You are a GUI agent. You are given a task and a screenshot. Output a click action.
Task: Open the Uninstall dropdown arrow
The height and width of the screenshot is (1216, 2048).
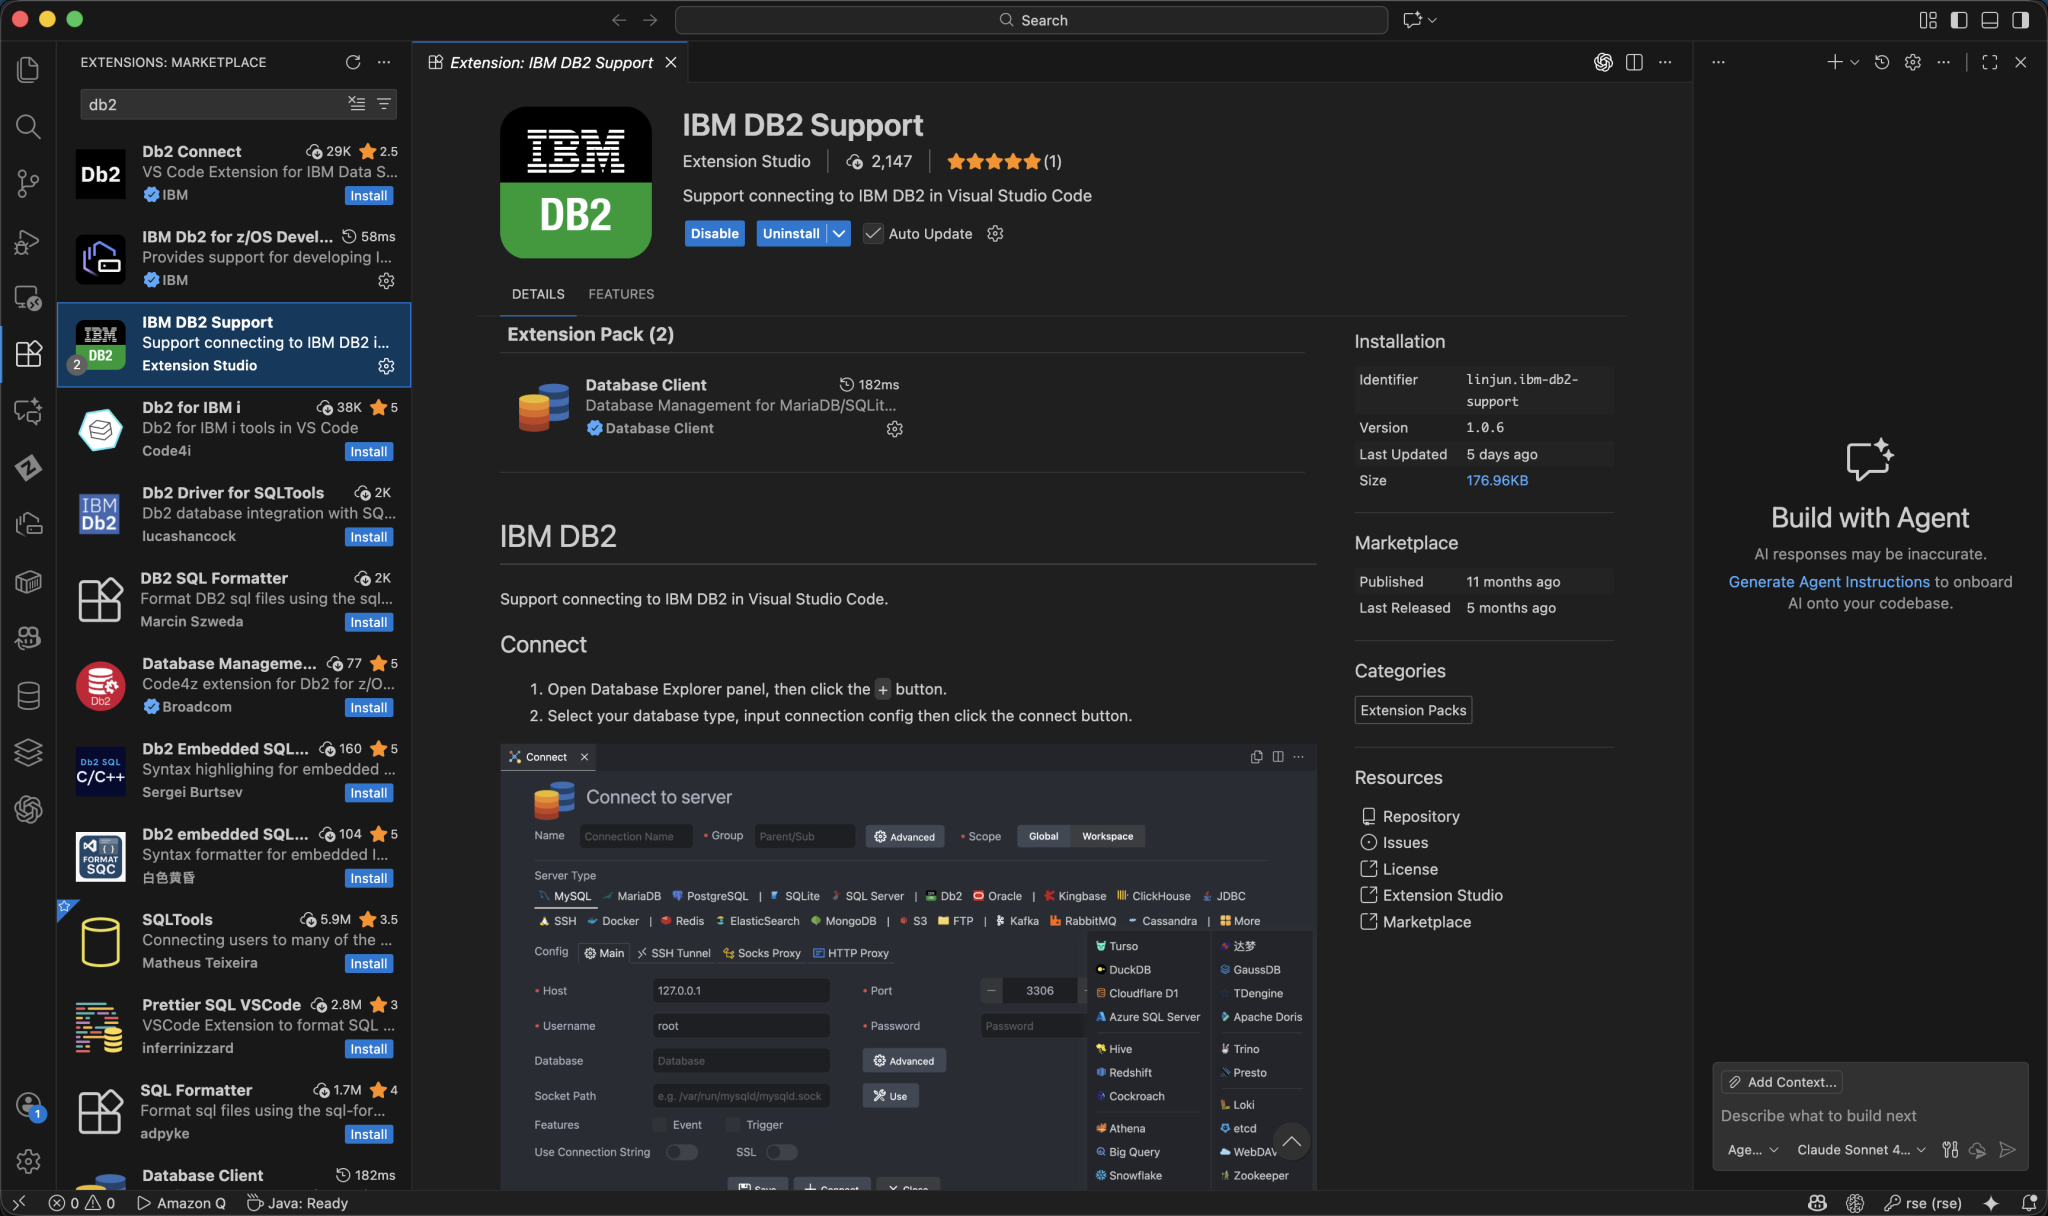click(x=837, y=233)
